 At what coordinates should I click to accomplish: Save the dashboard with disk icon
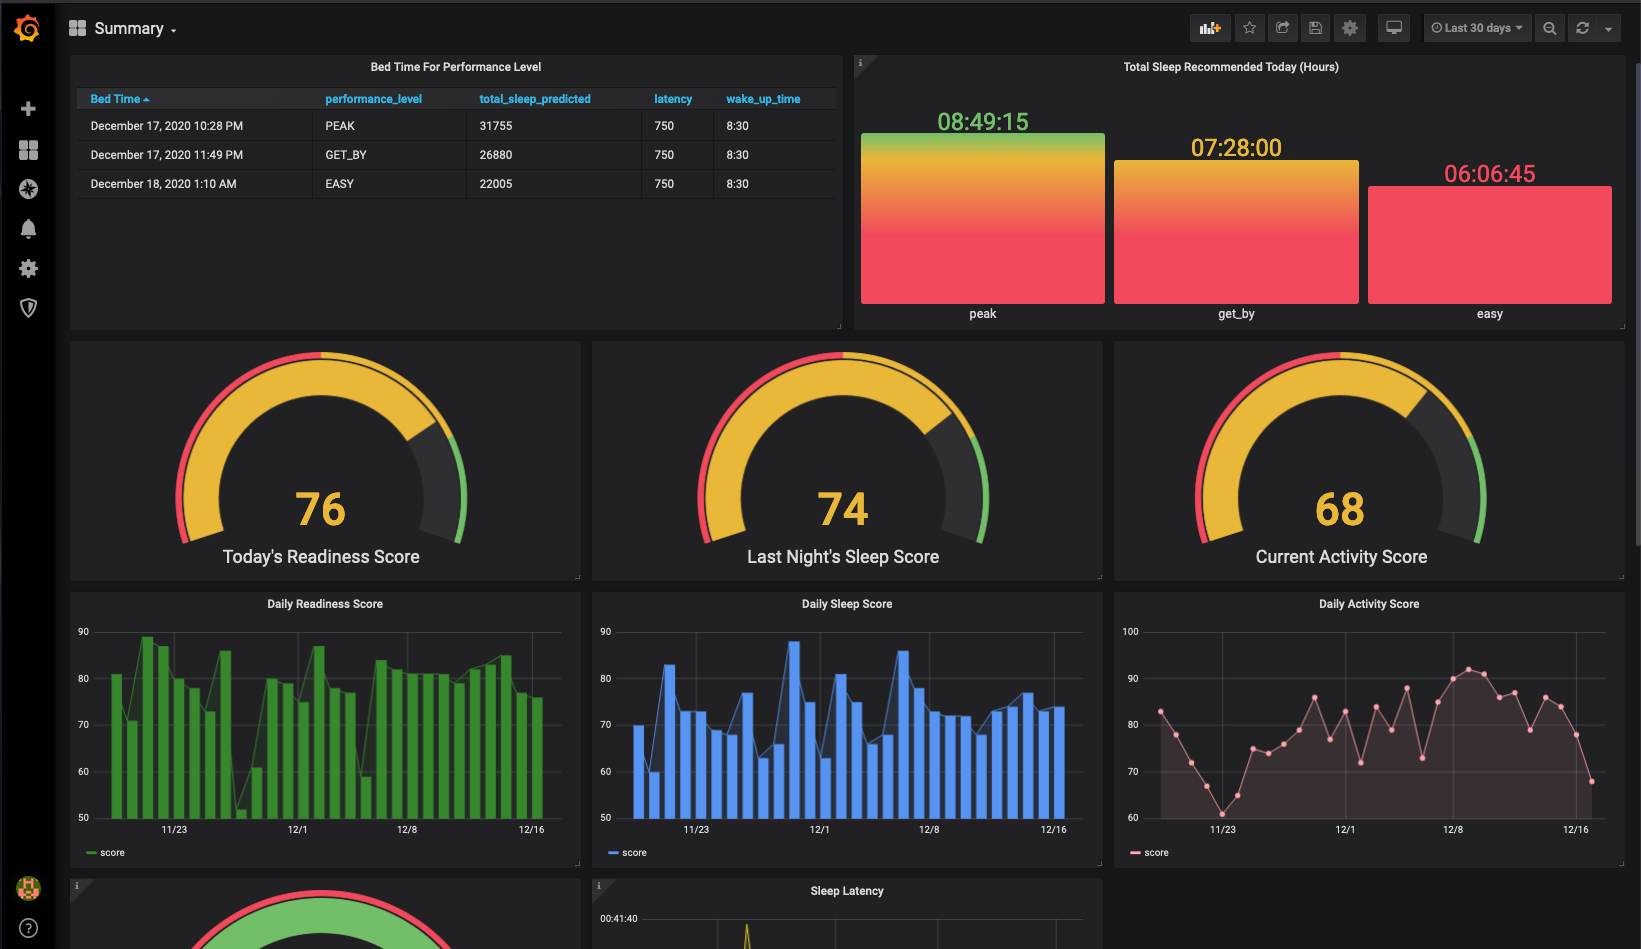1315,28
